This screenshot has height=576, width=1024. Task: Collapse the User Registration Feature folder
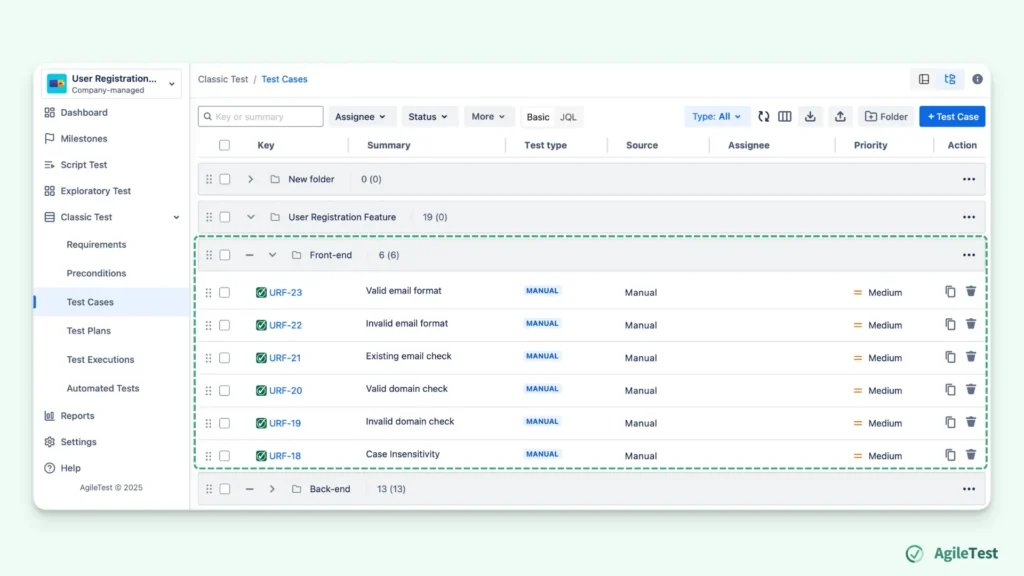click(250, 217)
